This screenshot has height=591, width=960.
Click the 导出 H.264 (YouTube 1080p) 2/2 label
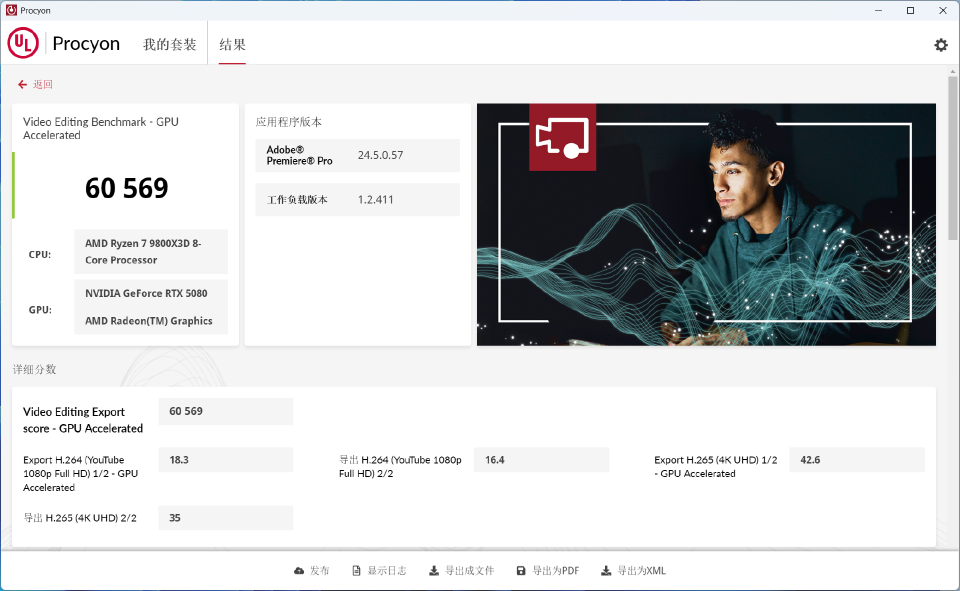tap(400, 467)
